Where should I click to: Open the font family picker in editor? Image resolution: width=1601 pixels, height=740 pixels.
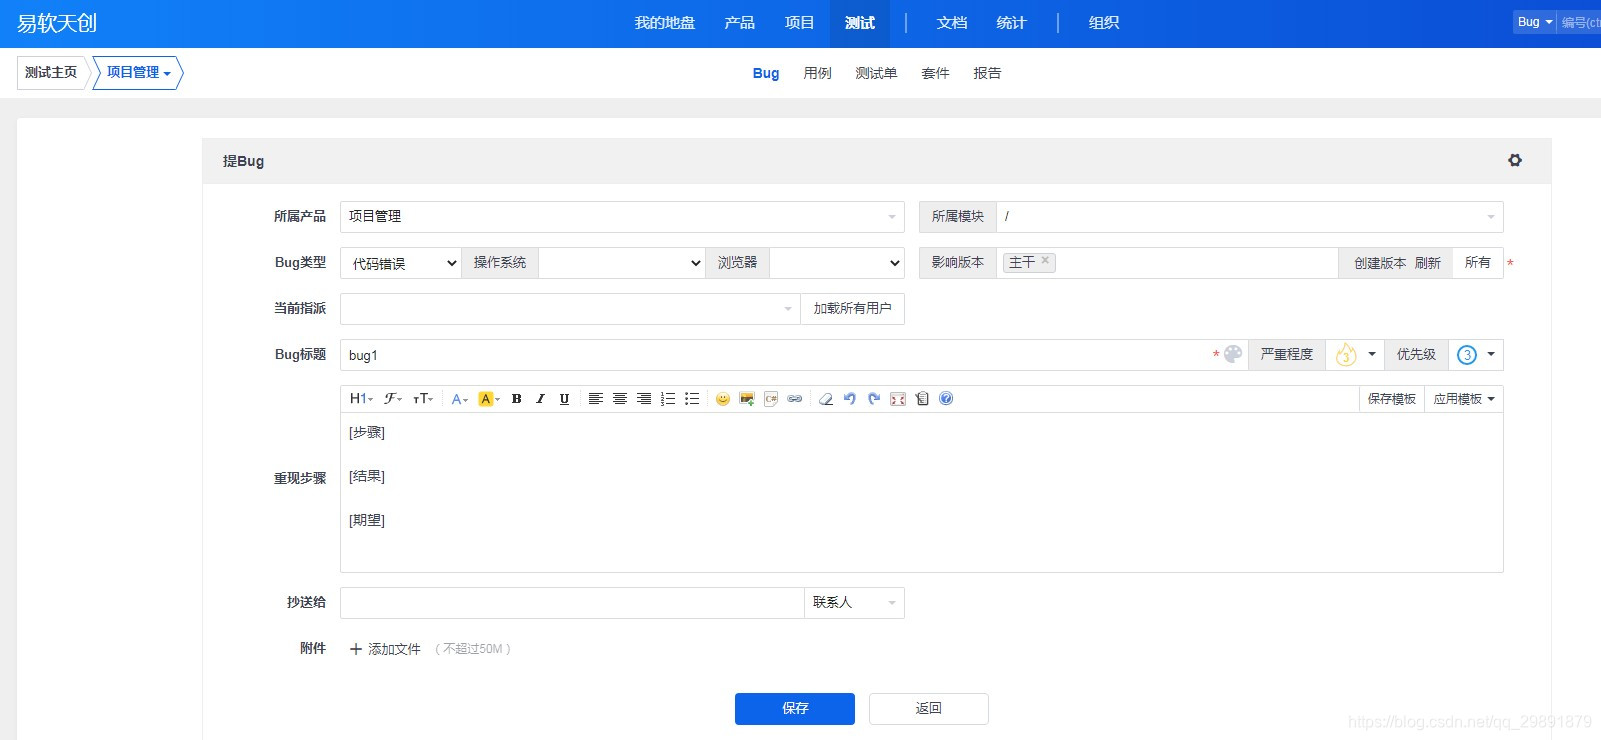click(x=393, y=399)
